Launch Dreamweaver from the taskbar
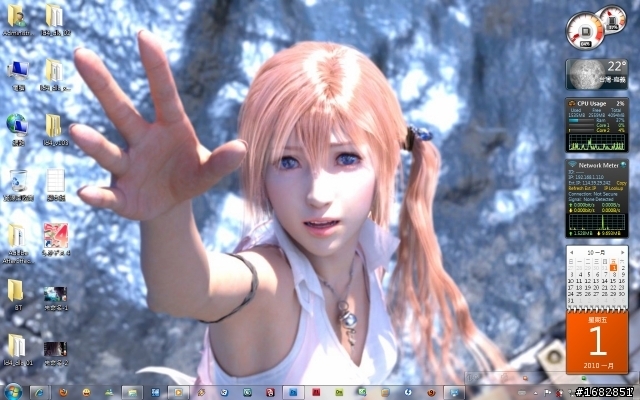Screen dimensions: 640x400 (339, 392)
